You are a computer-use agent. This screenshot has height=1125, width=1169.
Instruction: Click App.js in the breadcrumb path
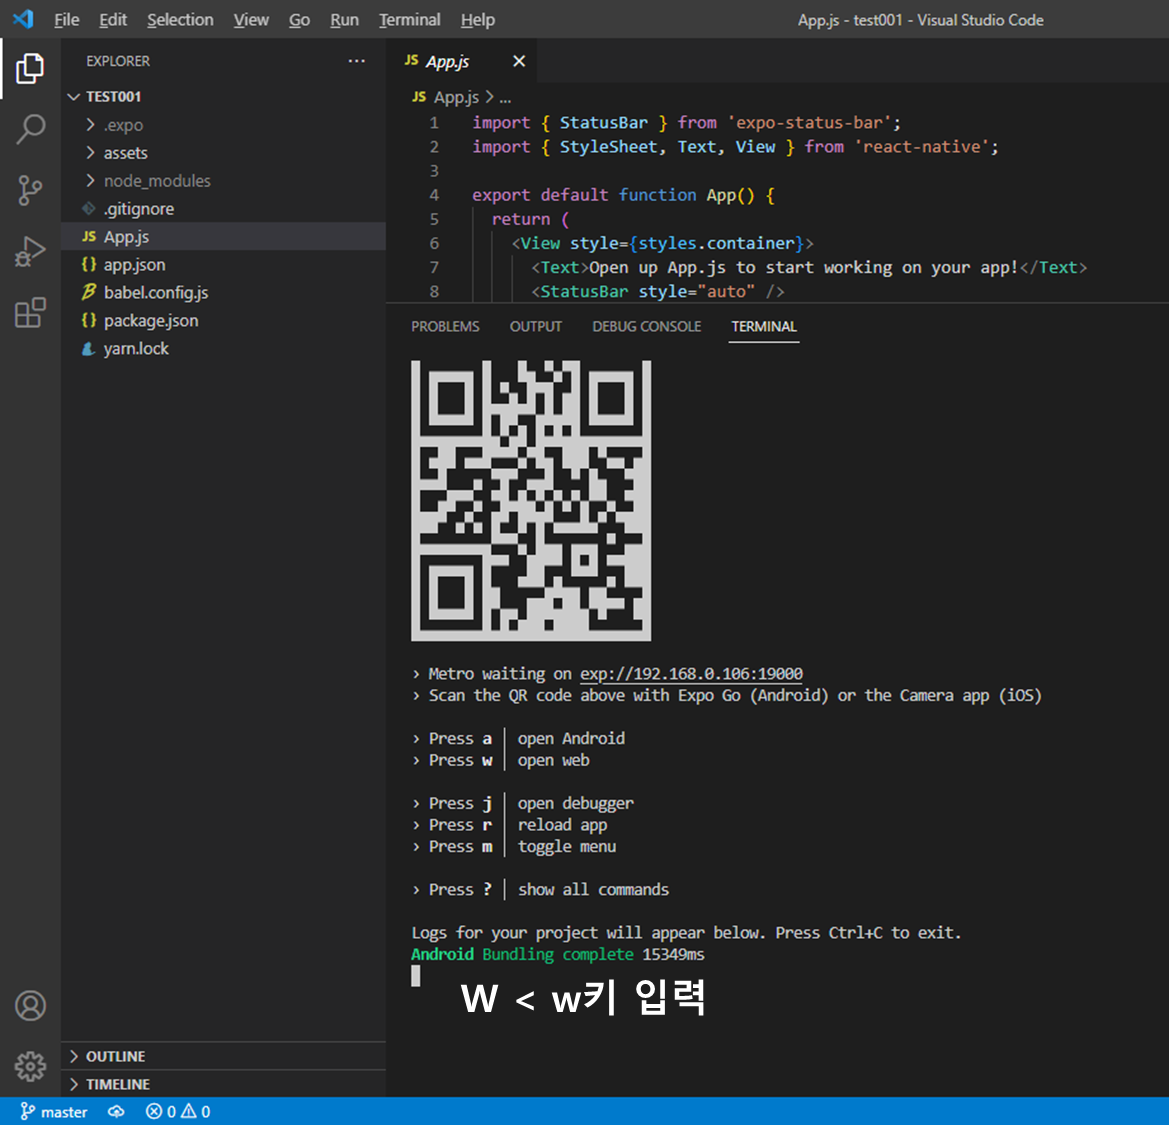[456, 98]
